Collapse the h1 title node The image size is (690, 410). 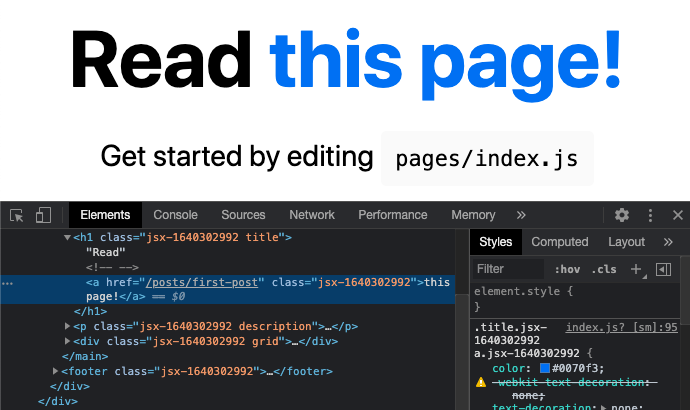(67, 238)
